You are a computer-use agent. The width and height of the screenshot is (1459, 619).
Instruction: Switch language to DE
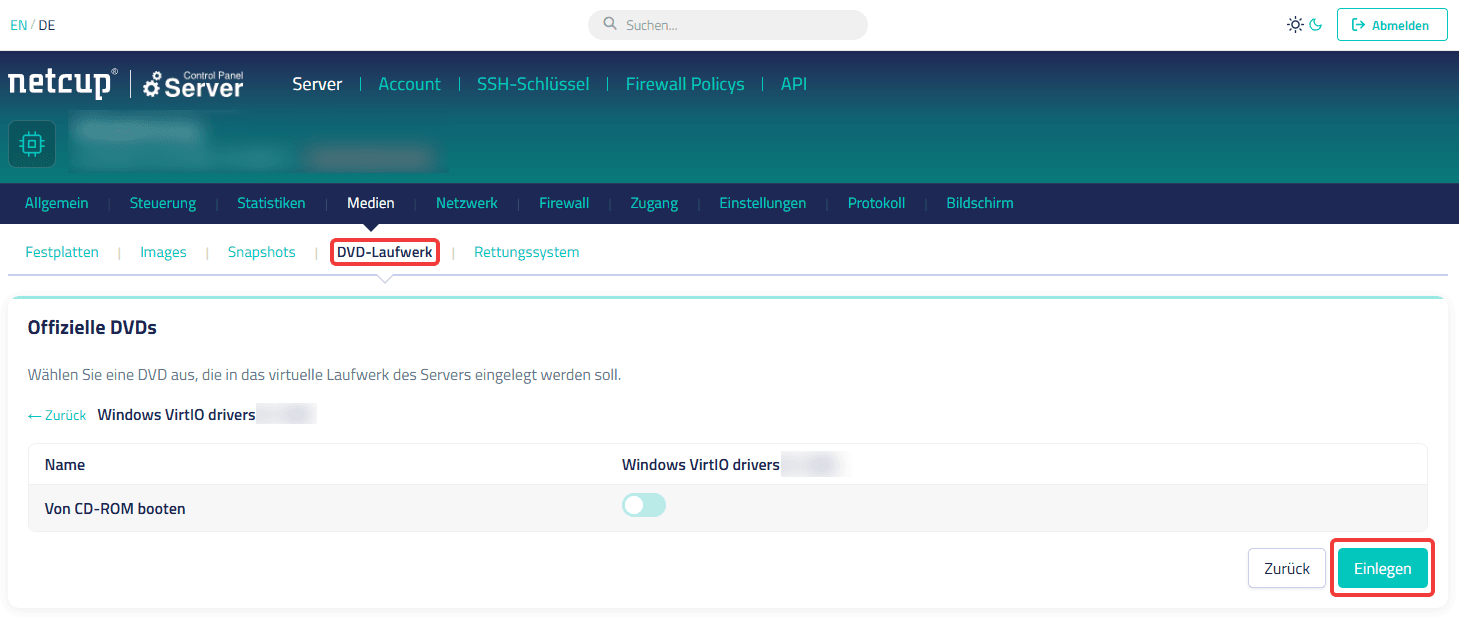coord(47,25)
